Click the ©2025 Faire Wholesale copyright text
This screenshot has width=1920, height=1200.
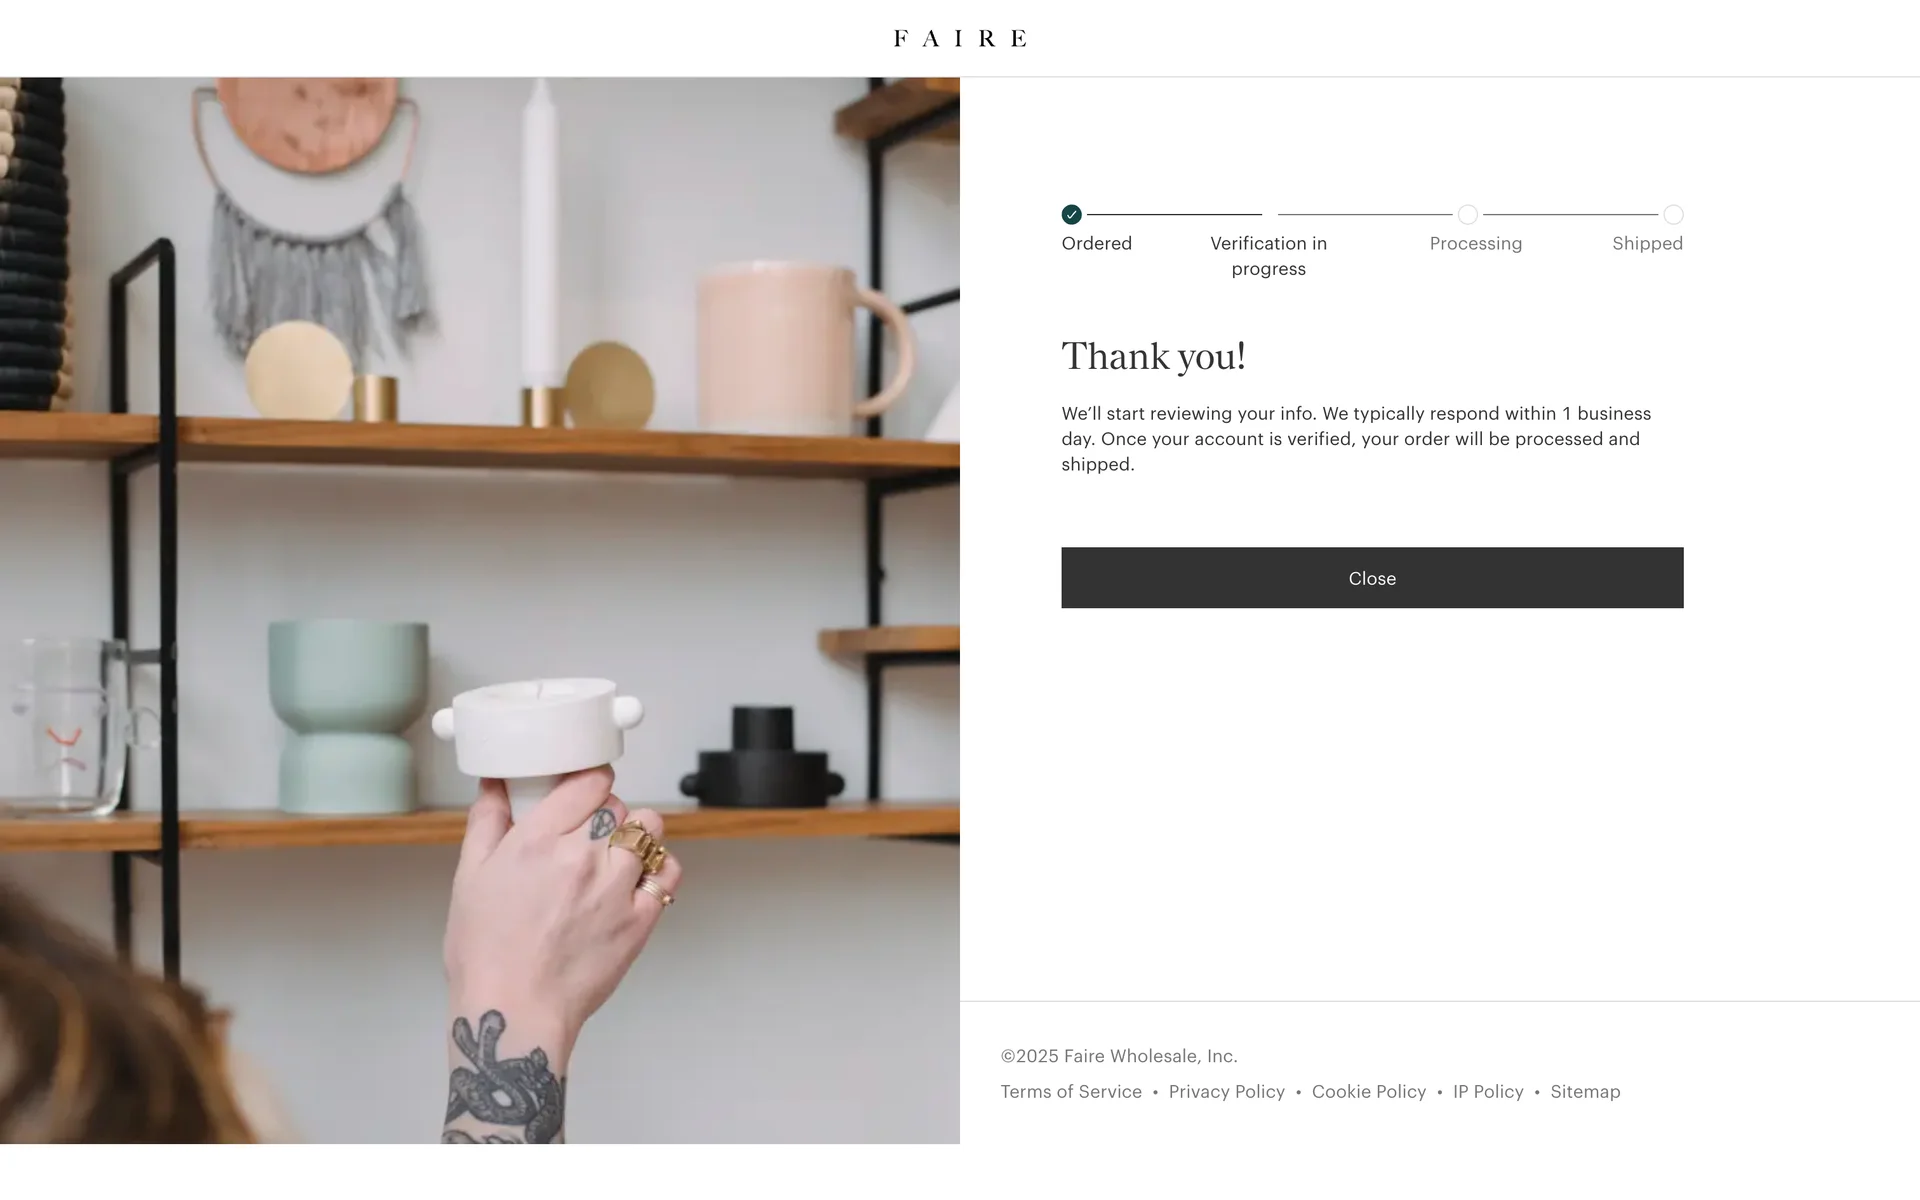[x=1119, y=1056]
